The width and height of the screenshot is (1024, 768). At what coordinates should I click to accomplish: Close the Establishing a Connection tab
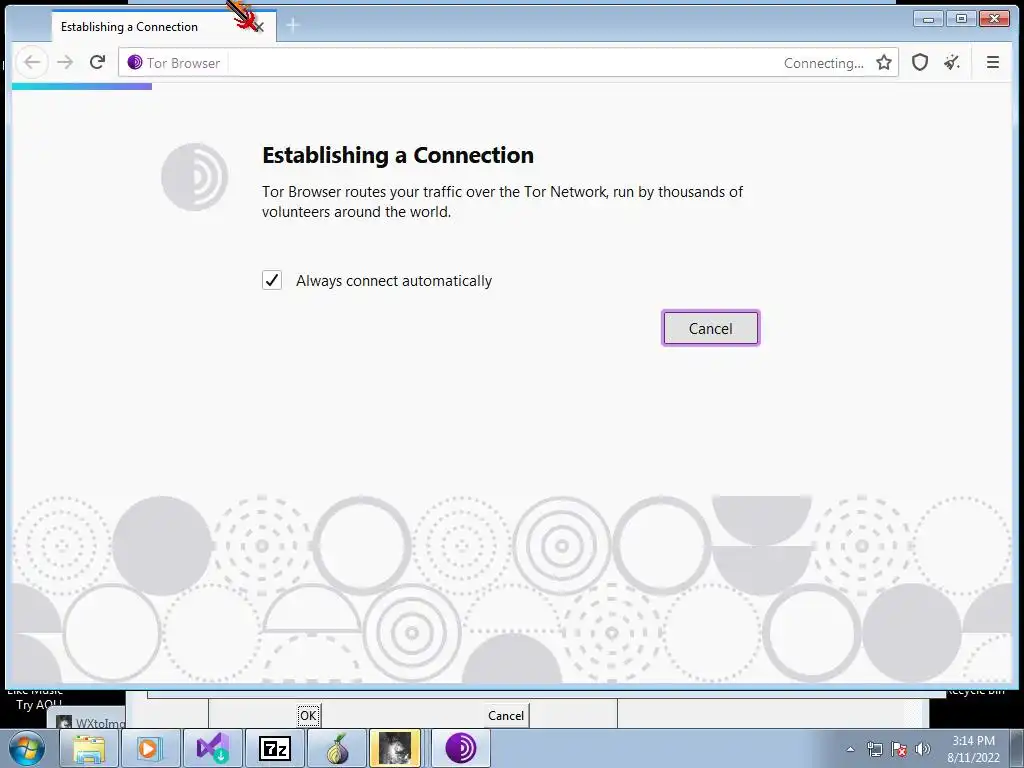[259, 27]
